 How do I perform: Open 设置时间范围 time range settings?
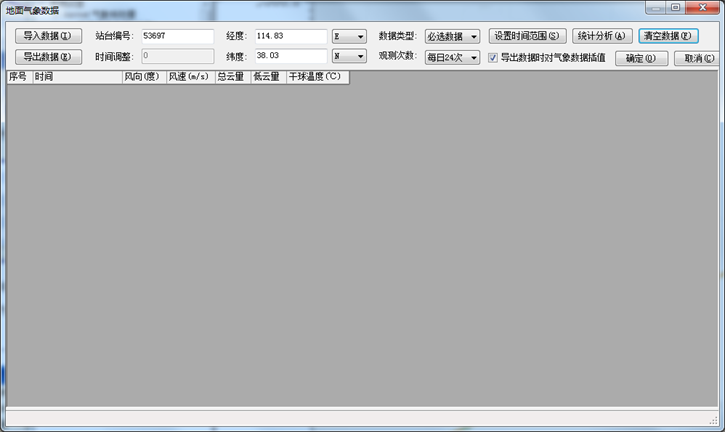[528, 36]
